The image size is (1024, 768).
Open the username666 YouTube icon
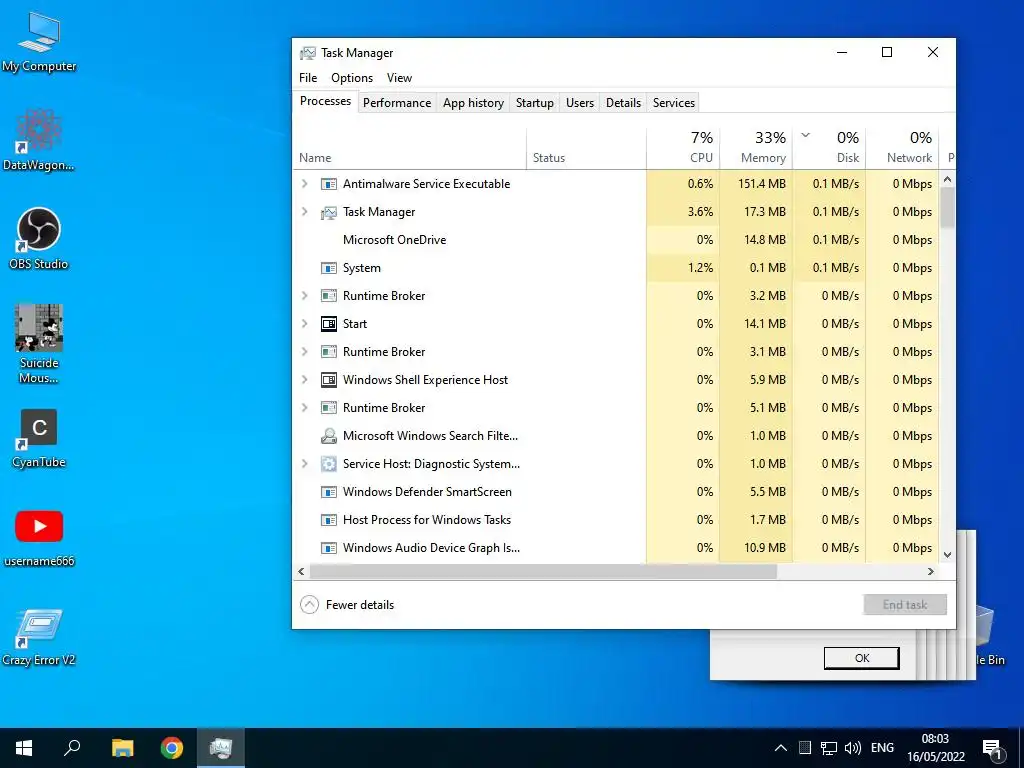pyautogui.click(x=39, y=537)
